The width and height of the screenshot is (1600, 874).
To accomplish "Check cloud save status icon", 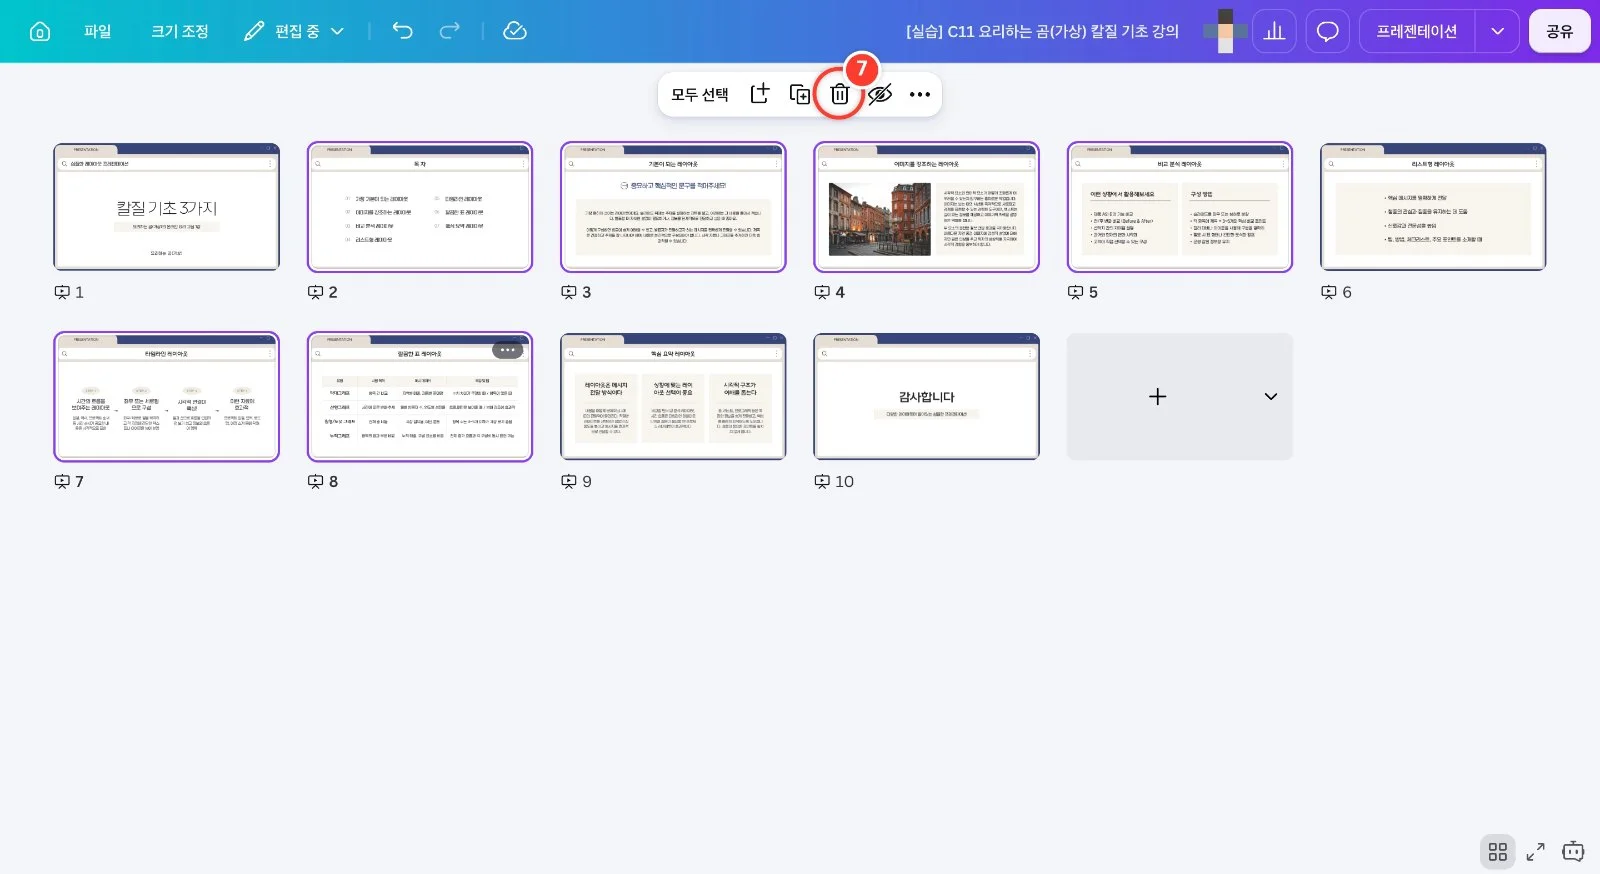I will click(x=515, y=31).
